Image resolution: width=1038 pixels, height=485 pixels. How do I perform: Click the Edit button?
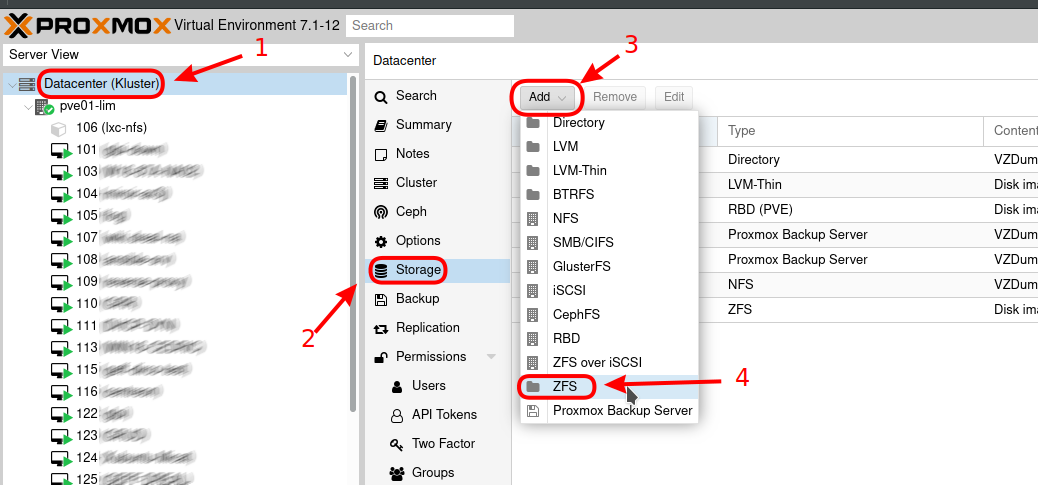click(x=674, y=97)
